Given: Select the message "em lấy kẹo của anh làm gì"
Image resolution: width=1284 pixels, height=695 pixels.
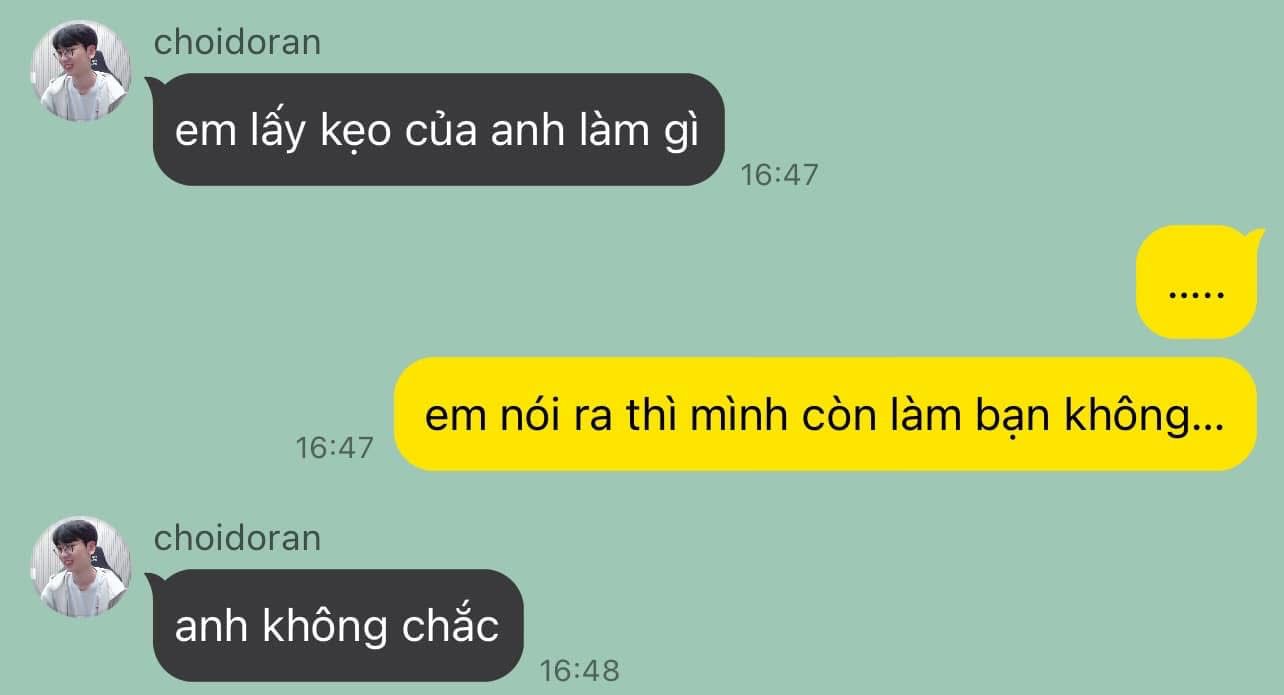Looking at the screenshot, I should point(438,130).
